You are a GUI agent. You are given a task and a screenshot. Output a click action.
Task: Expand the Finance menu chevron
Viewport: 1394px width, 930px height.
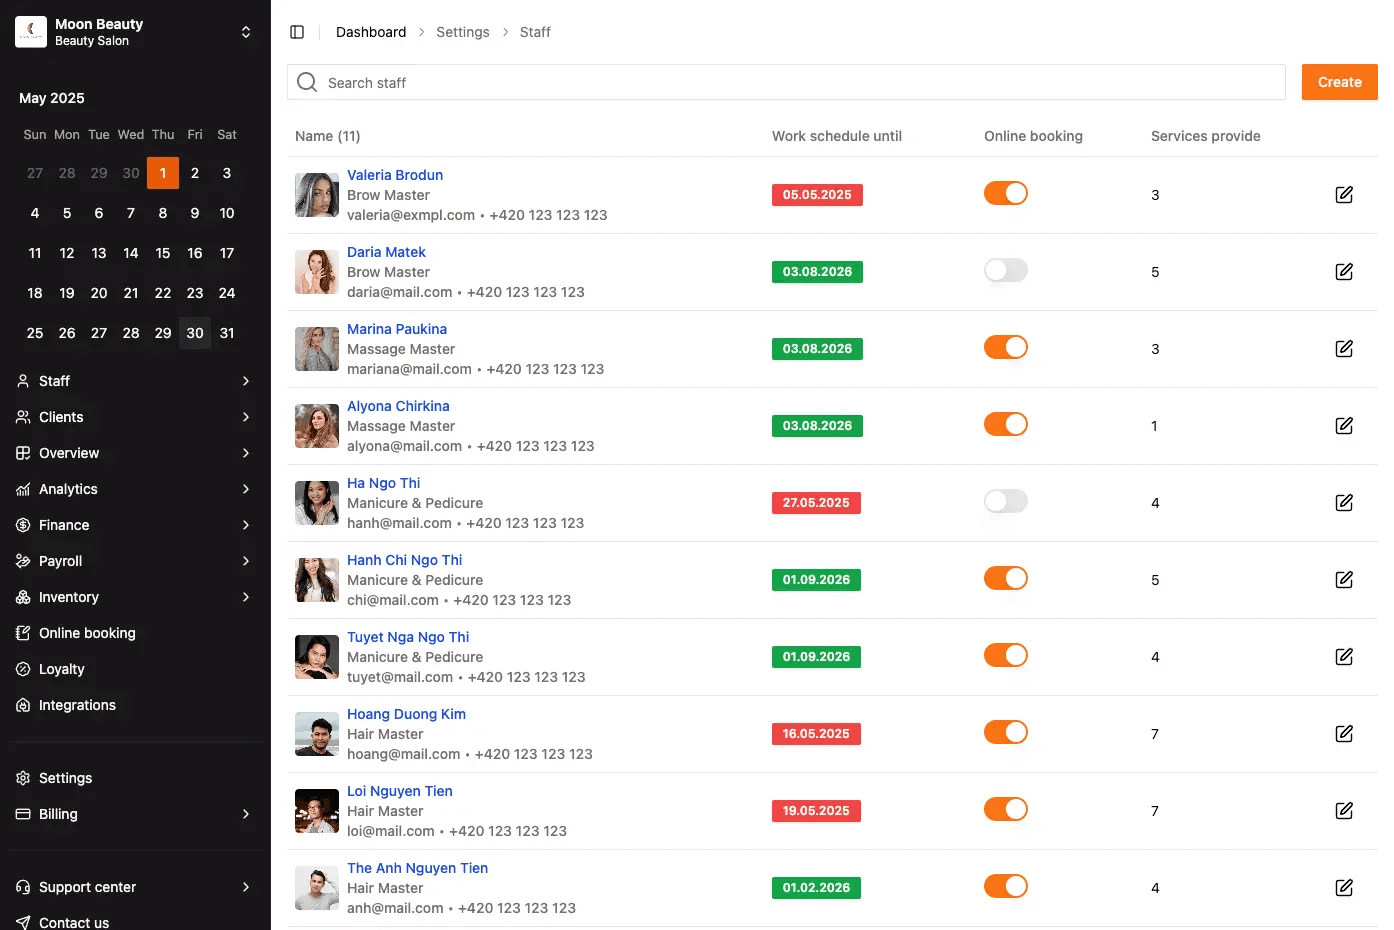245,525
